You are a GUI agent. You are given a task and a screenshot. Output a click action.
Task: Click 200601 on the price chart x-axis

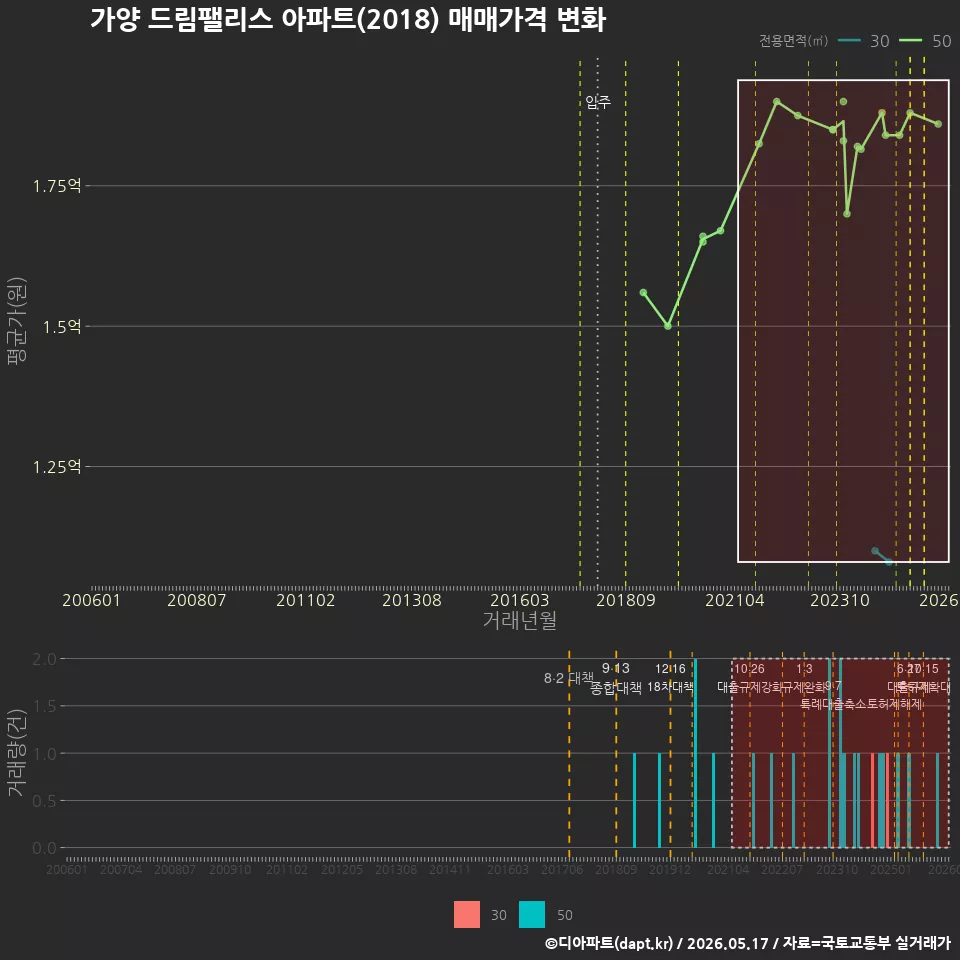tap(91, 600)
